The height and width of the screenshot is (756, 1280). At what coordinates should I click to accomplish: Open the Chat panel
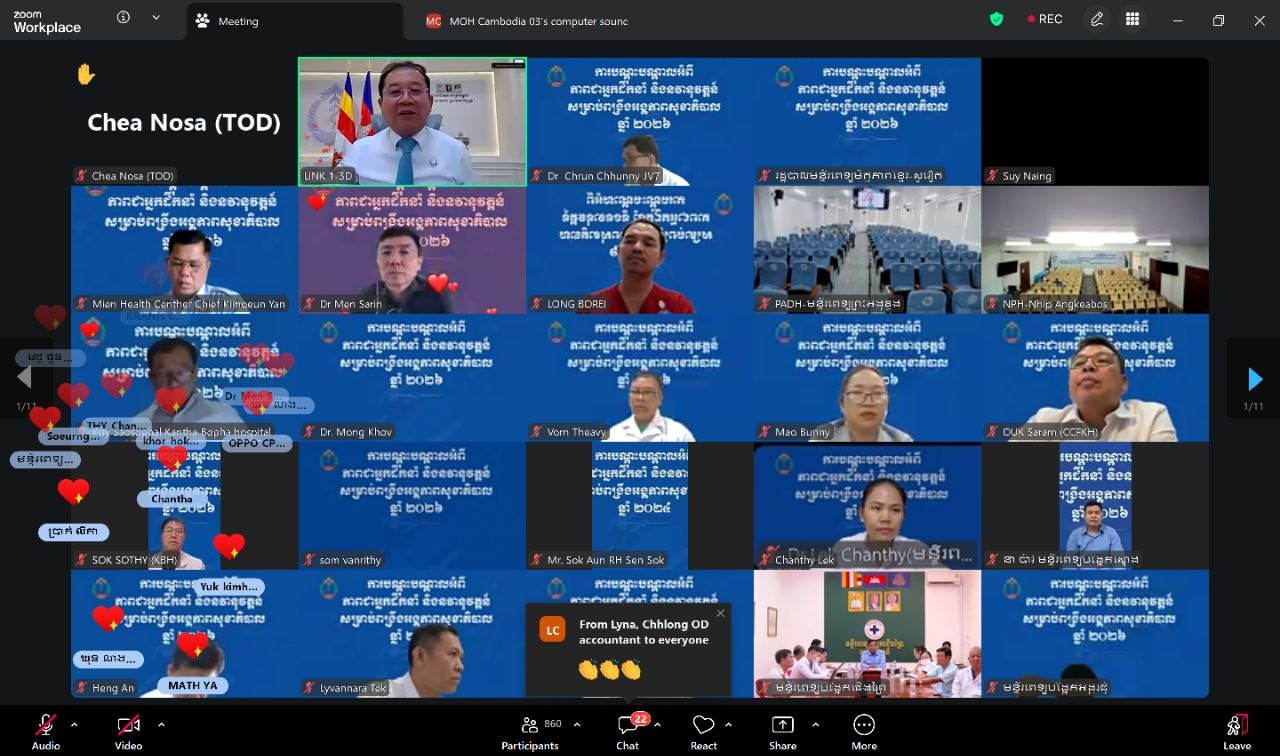pyautogui.click(x=628, y=730)
